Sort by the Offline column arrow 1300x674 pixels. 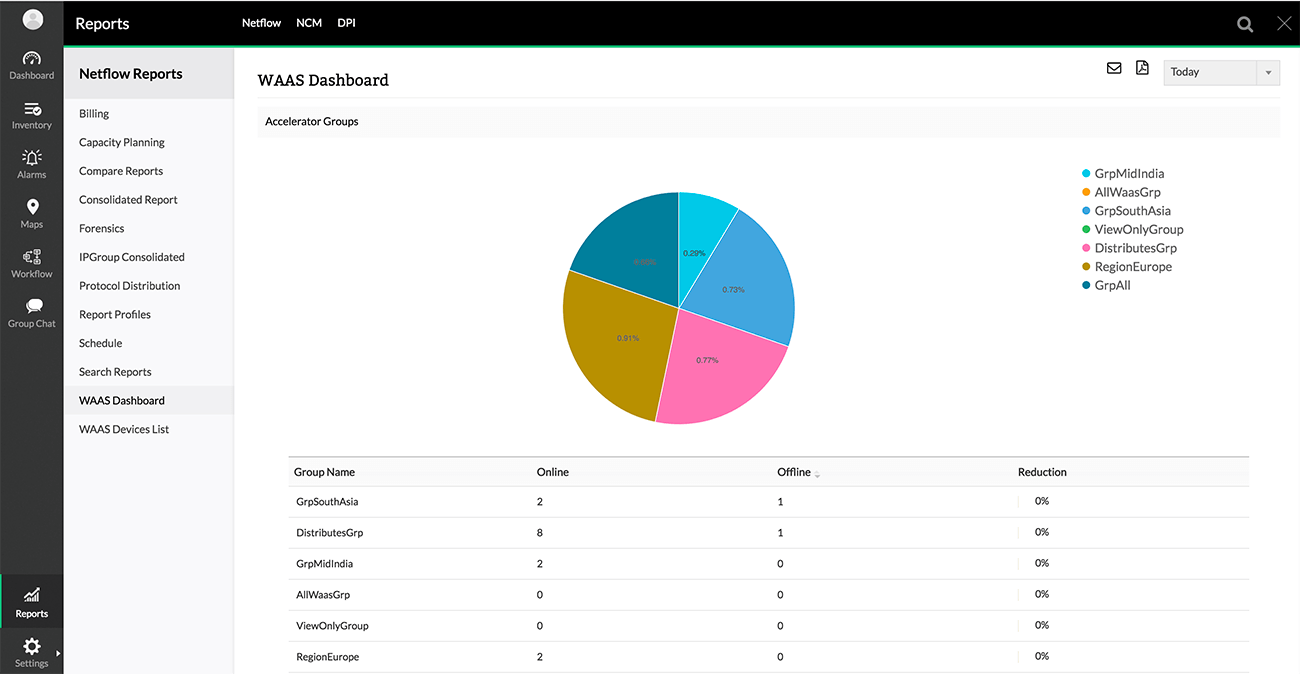817,474
